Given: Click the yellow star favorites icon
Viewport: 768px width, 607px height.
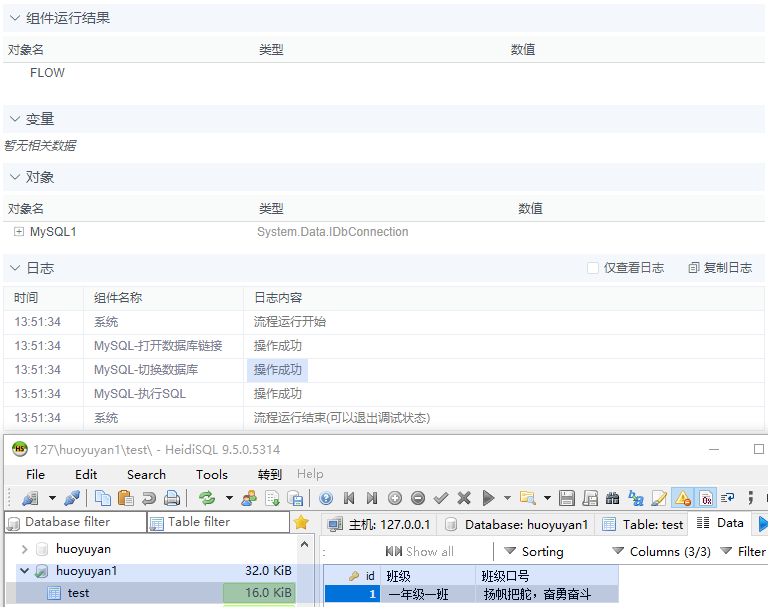Looking at the screenshot, I should [301, 523].
